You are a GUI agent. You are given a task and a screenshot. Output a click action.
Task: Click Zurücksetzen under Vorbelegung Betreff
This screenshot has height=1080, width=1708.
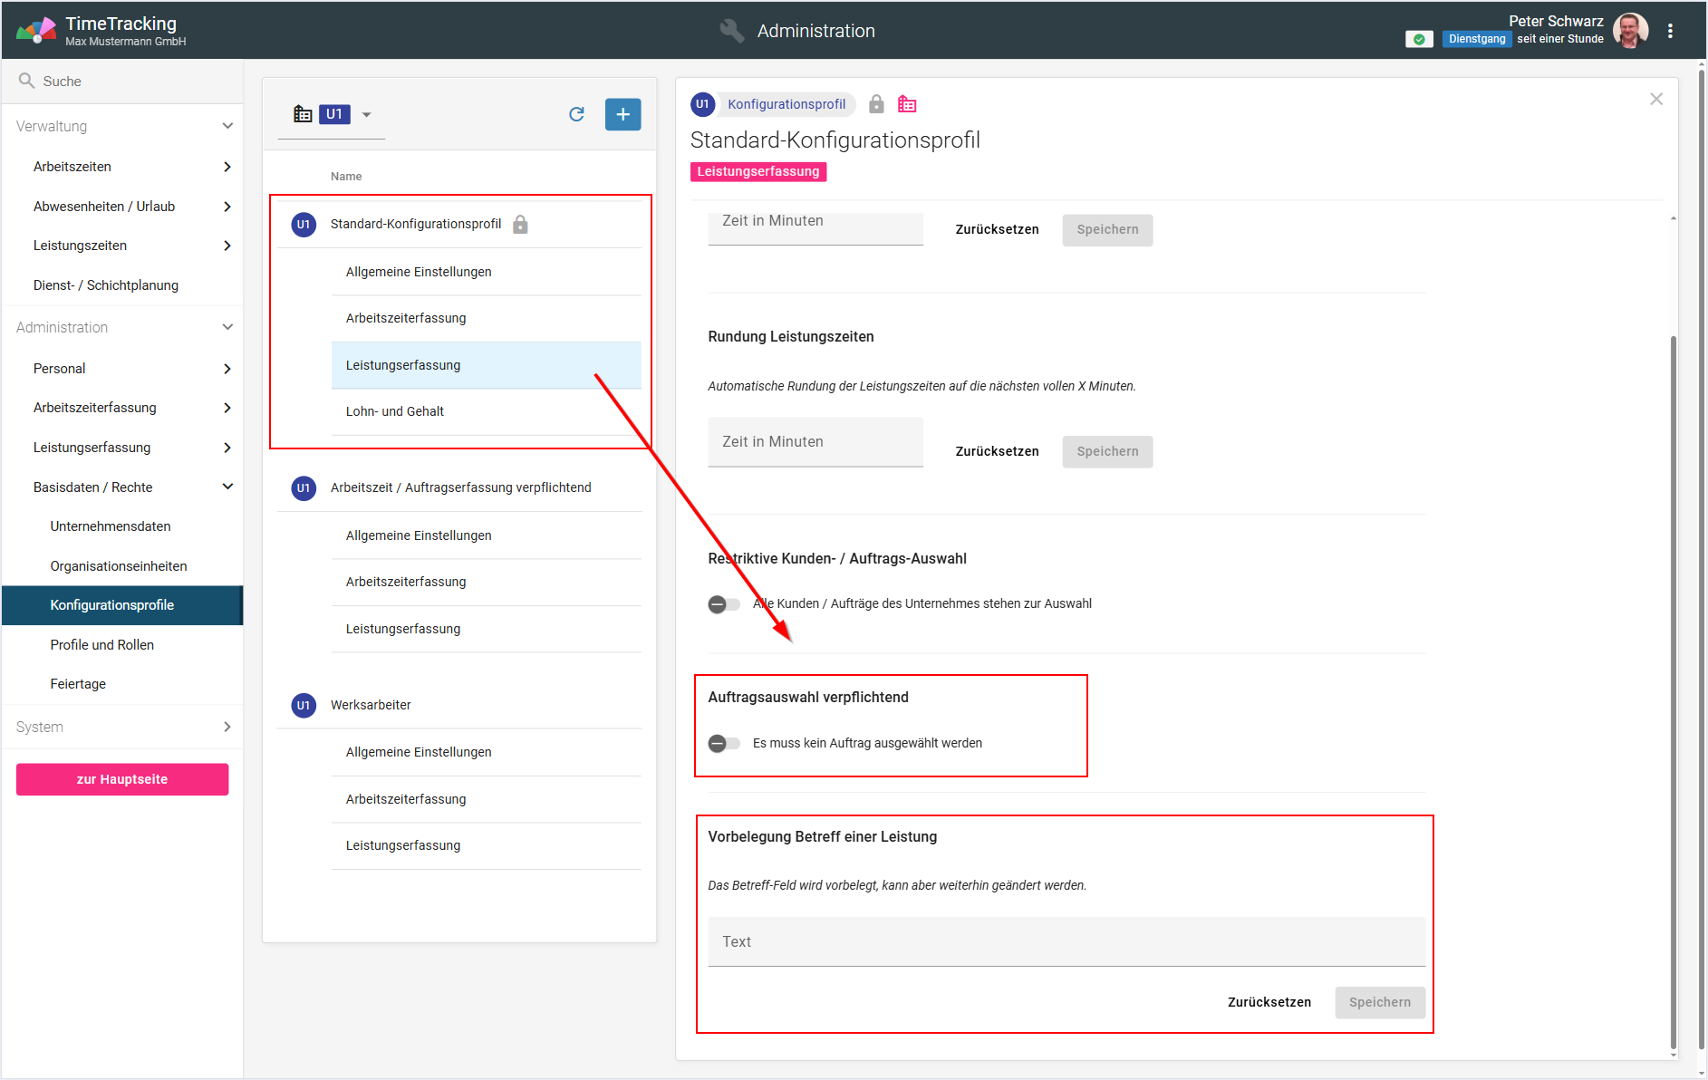(x=1268, y=1002)
